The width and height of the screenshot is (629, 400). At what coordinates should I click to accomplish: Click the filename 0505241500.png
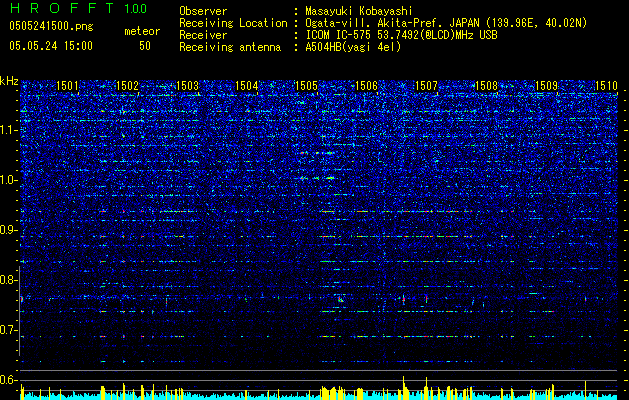[x=51, y=26]
